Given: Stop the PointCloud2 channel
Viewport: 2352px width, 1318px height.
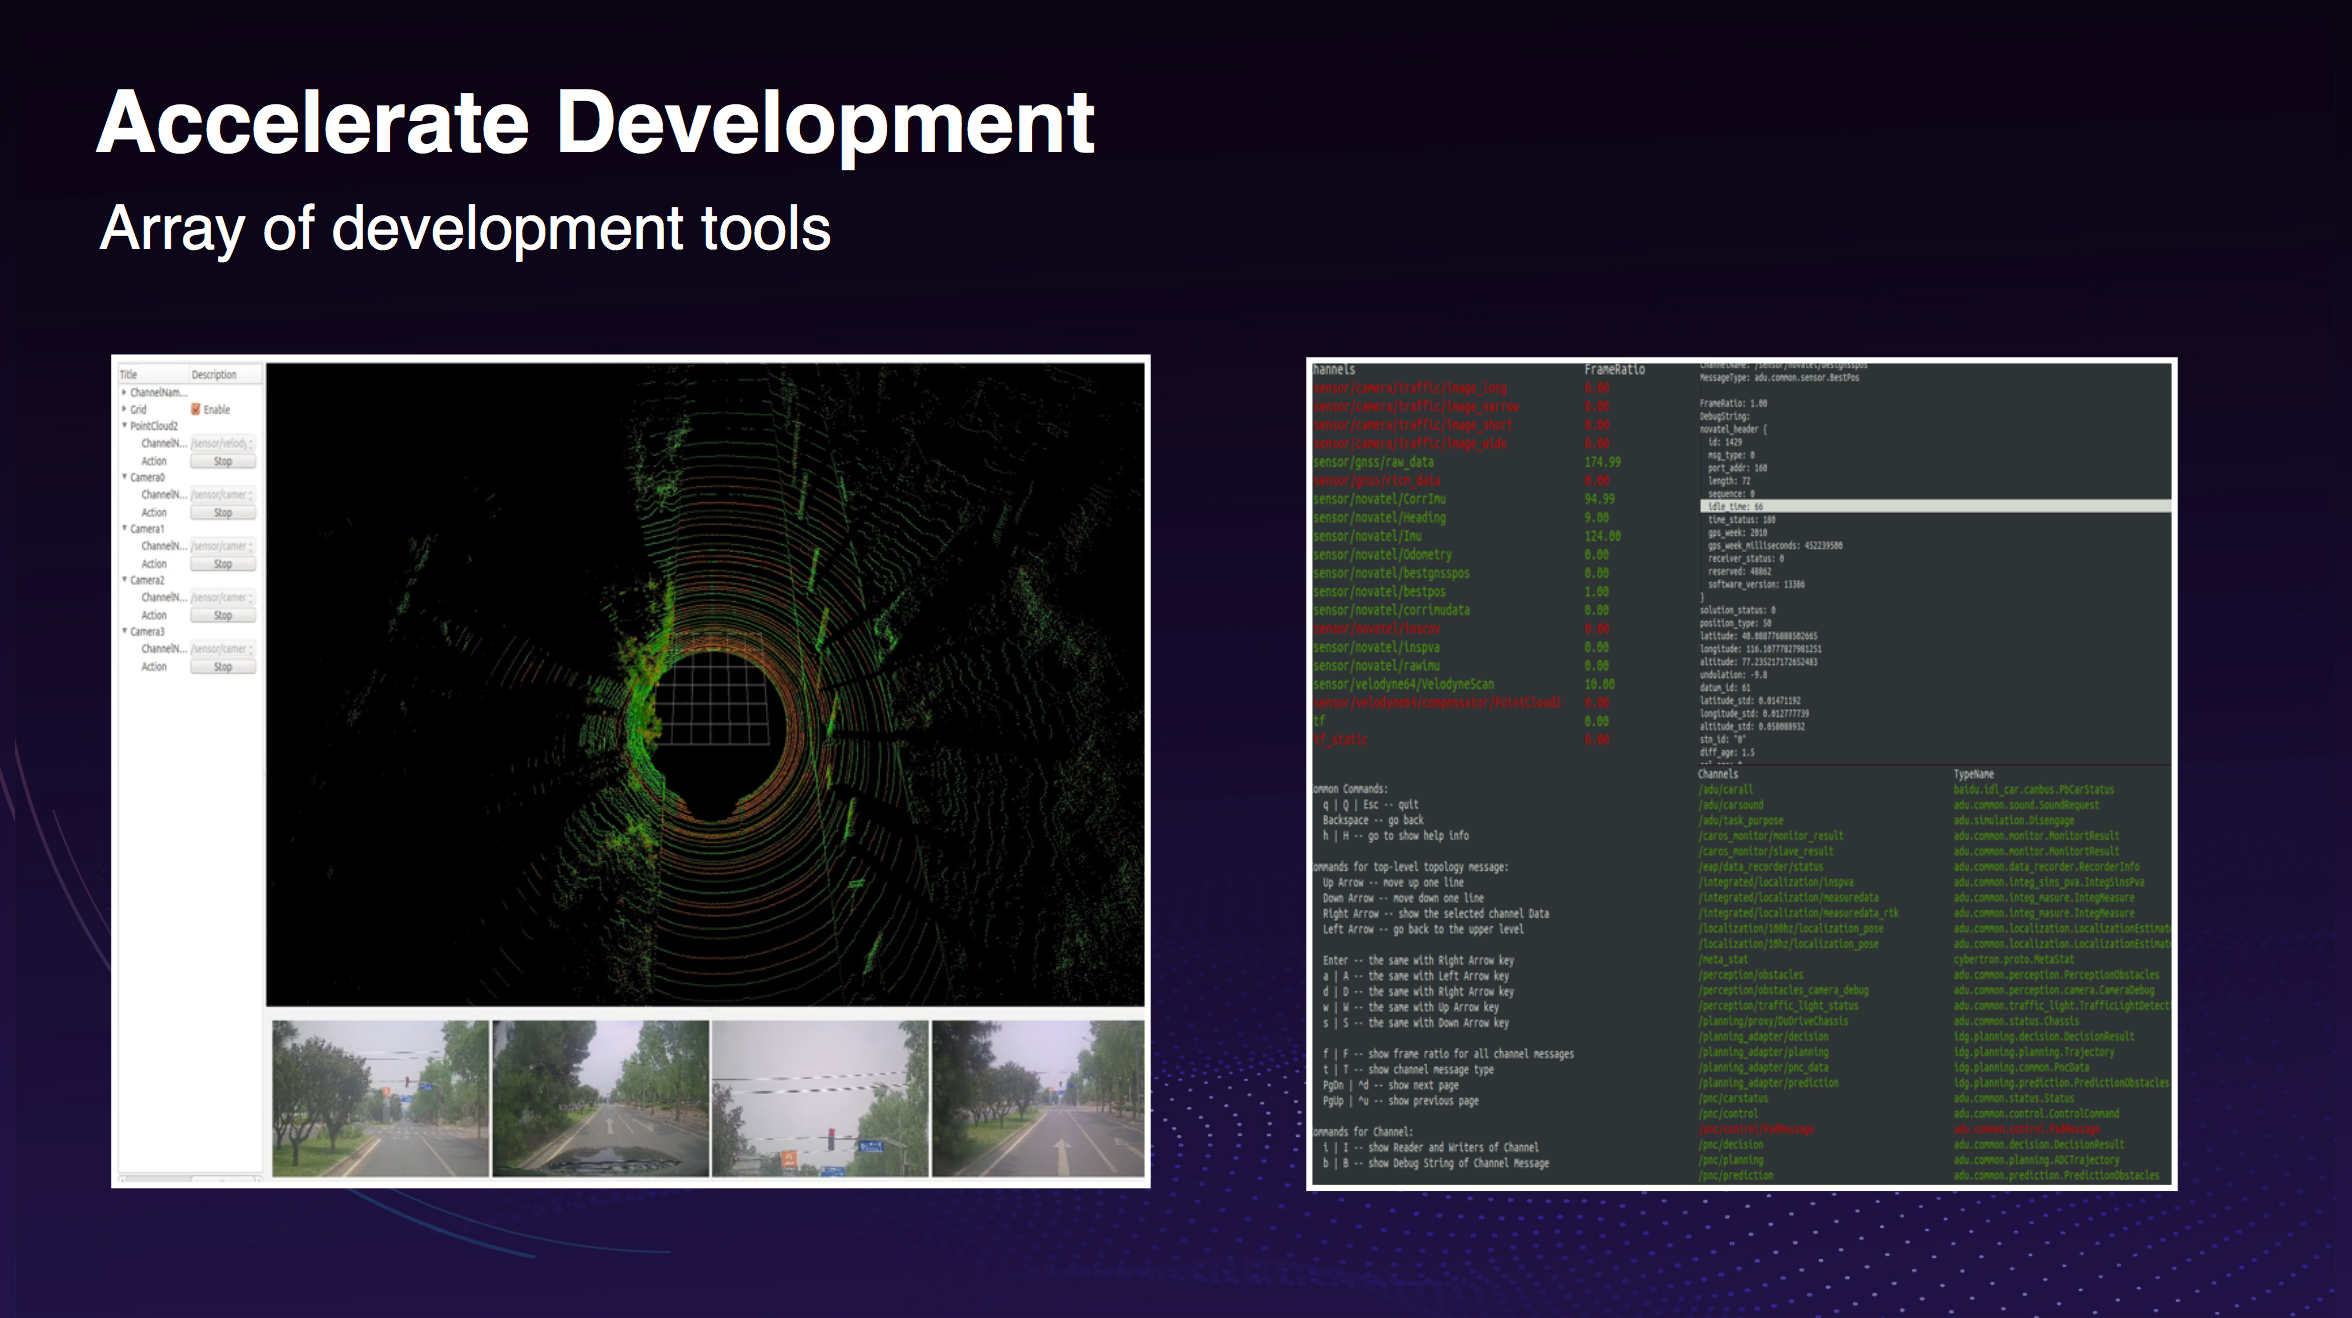Looking at the screenshot, I should point(223,460).
